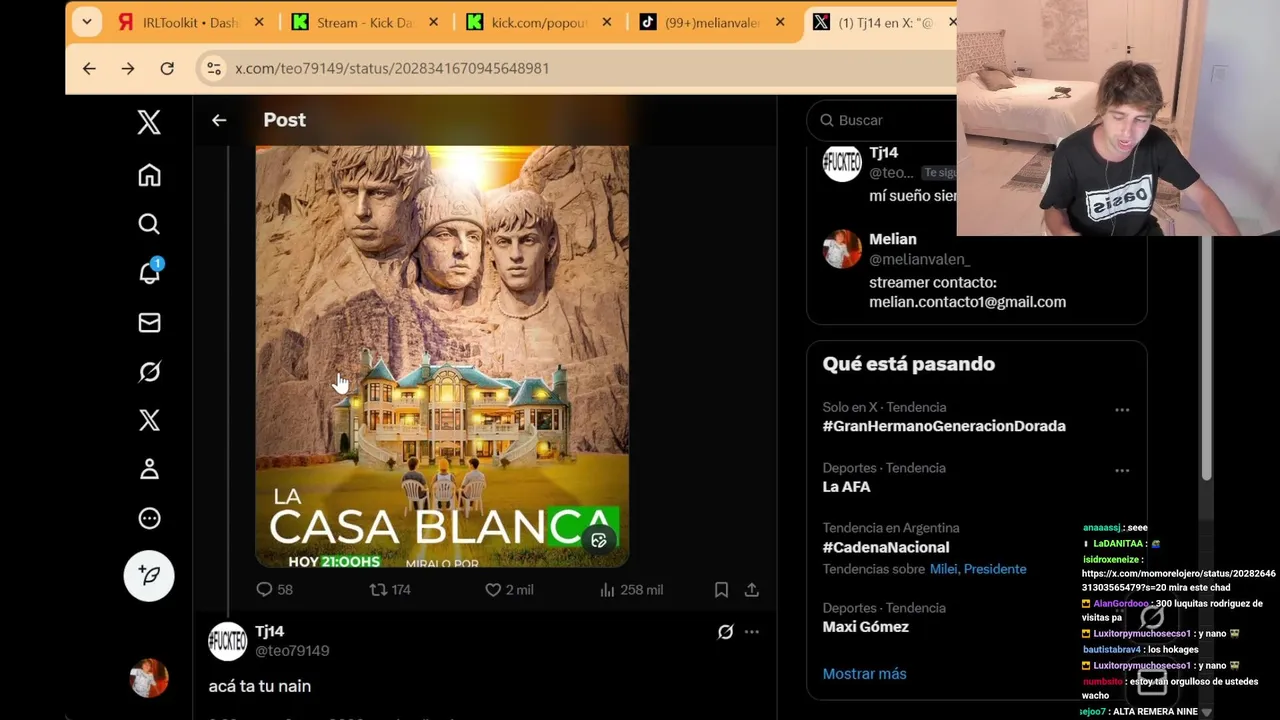Open Melian profile in relevant people
1280x720 pixels.
893,239
